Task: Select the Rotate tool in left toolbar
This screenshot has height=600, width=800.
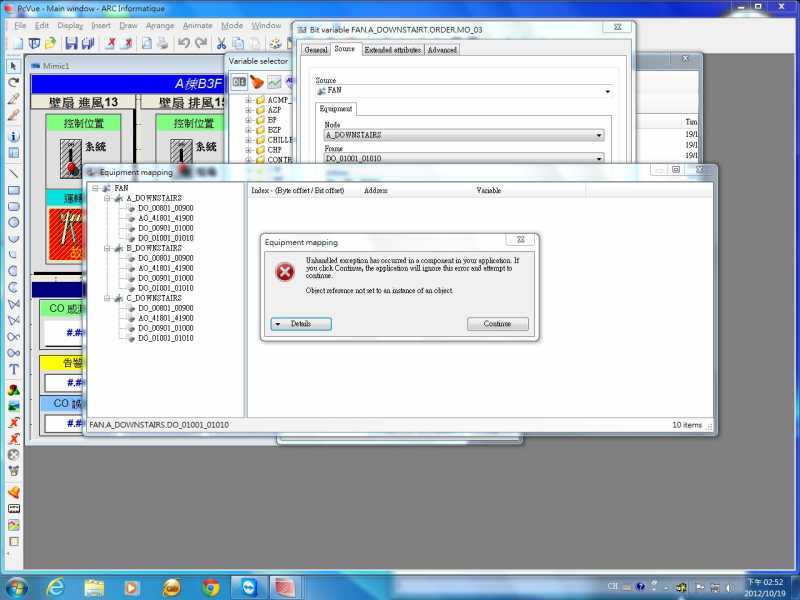Action: [x=14, y=82]
